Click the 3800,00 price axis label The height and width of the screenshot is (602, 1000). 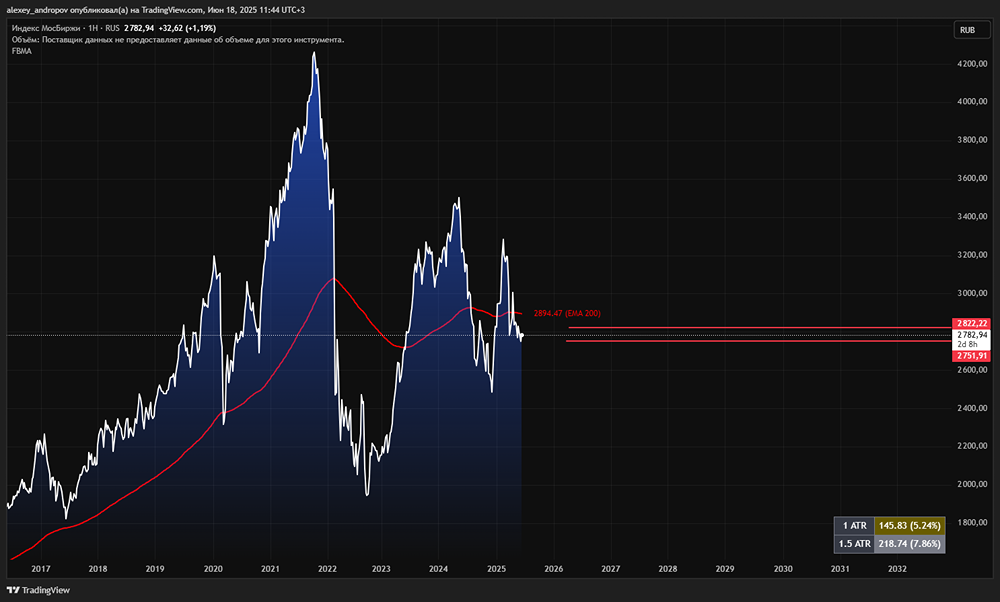(972, 140)
